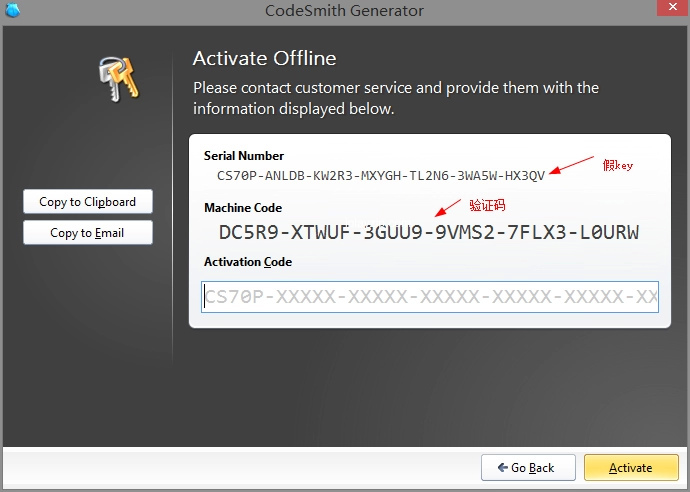The image size is (690, 492).
Task: Click the Activate button
Action: [631, 467]
